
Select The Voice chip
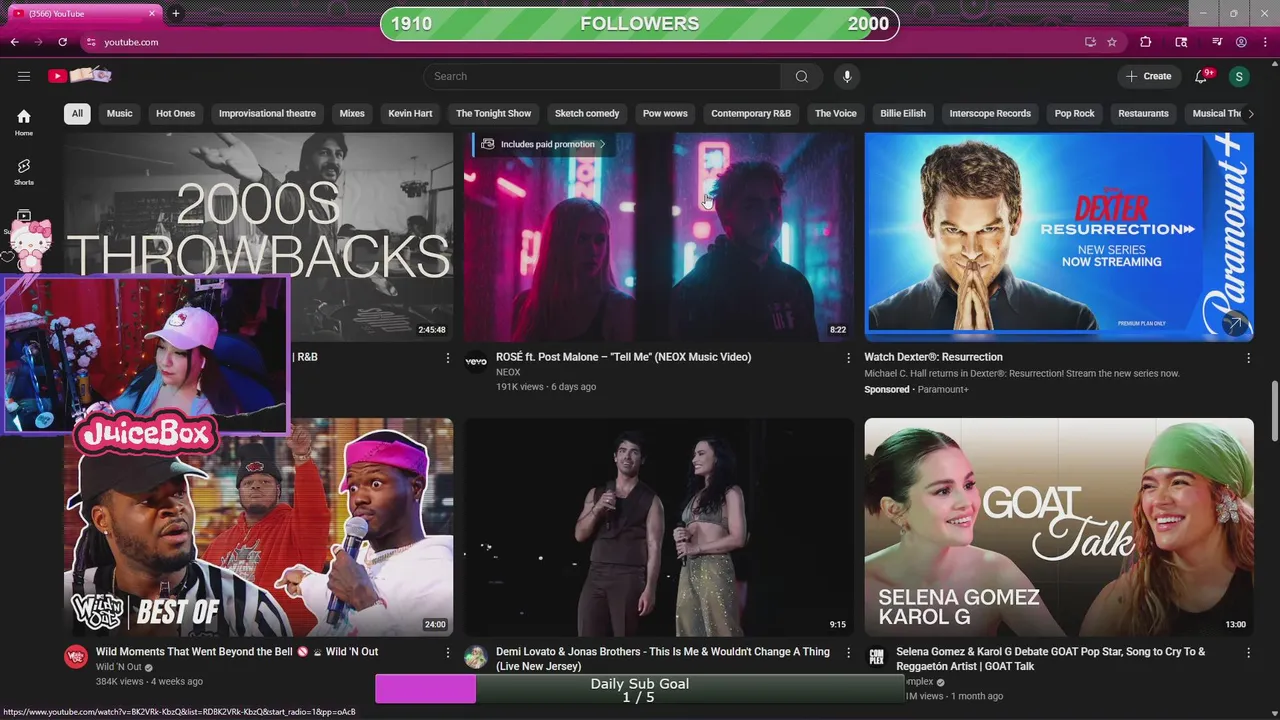836,113
